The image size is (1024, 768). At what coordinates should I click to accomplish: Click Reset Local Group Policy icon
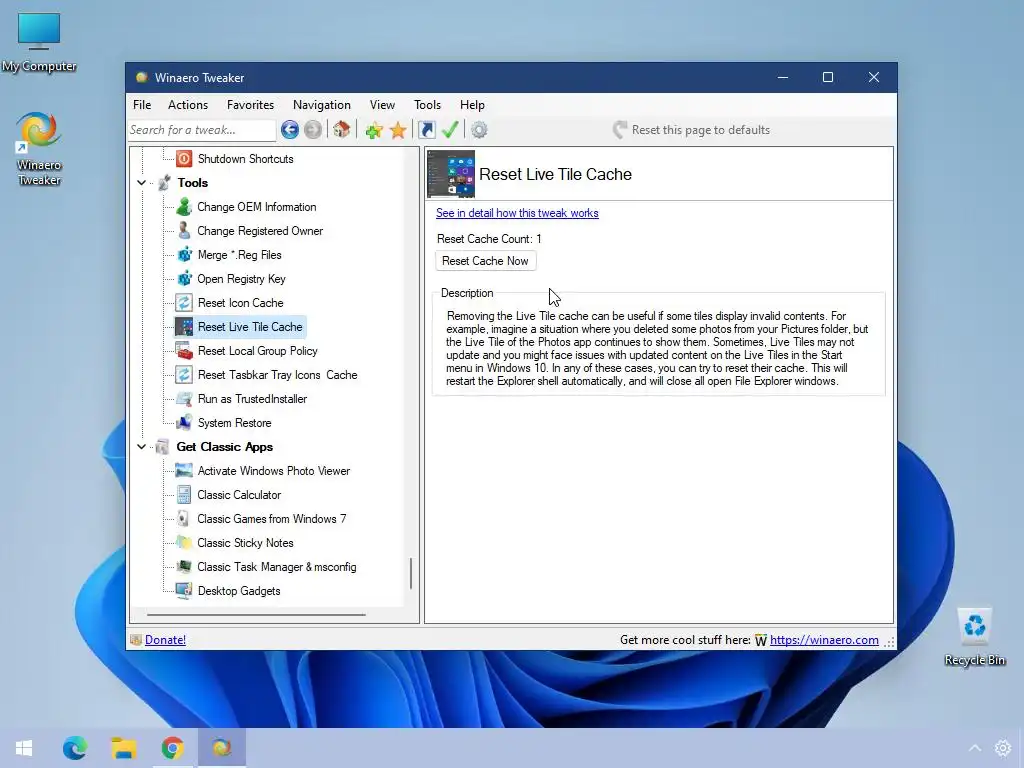[x=184, y=351]
